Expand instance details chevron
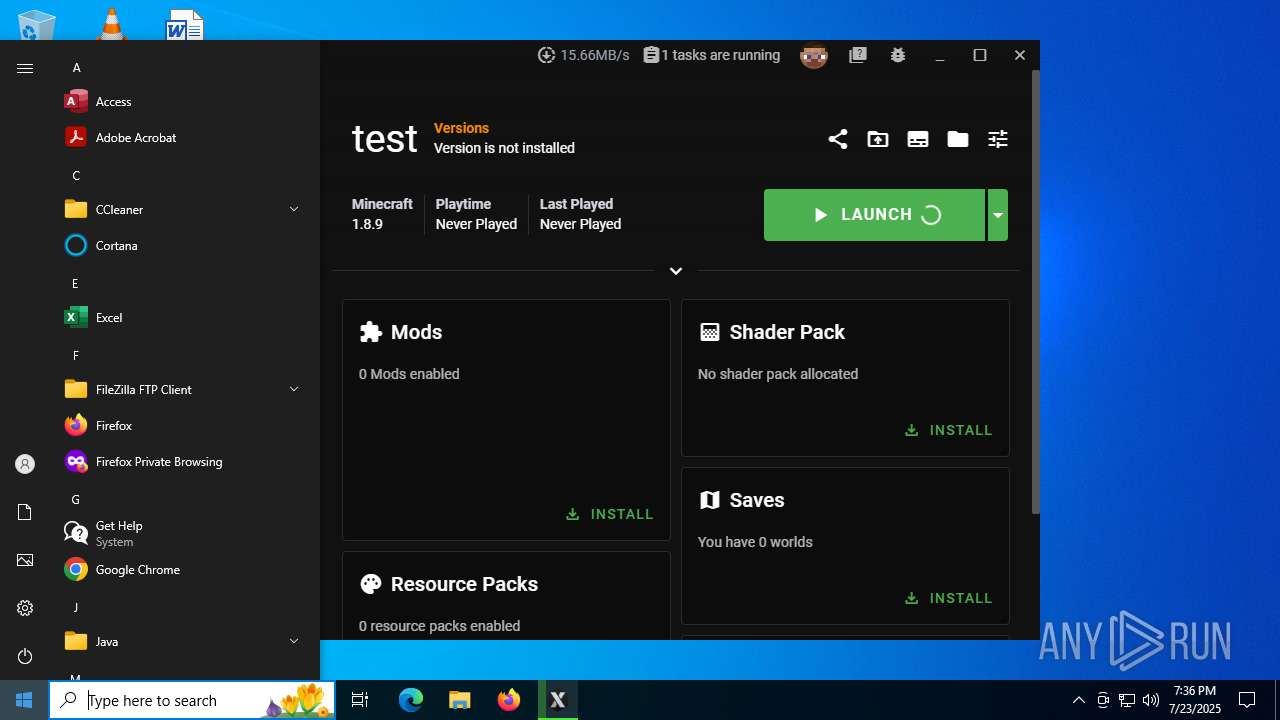 (676, 271)
